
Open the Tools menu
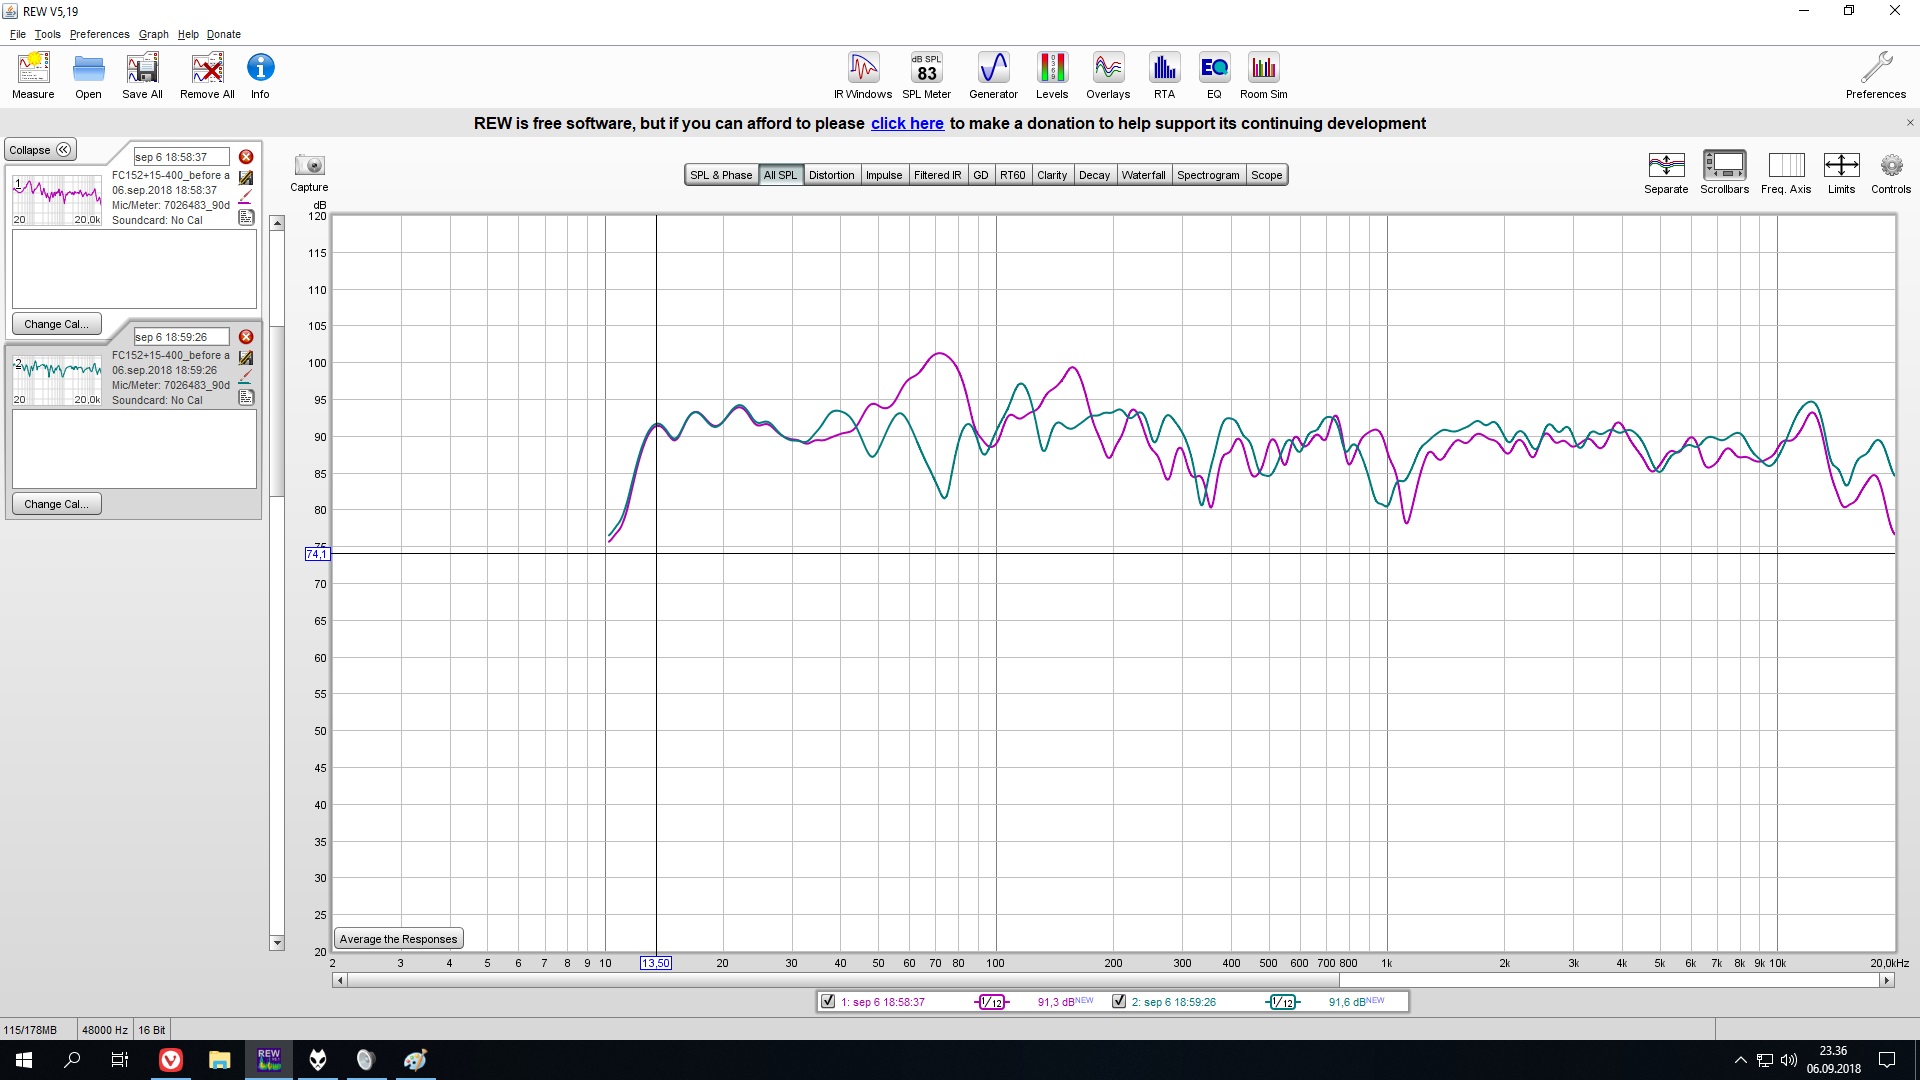(x=47, y=34)
